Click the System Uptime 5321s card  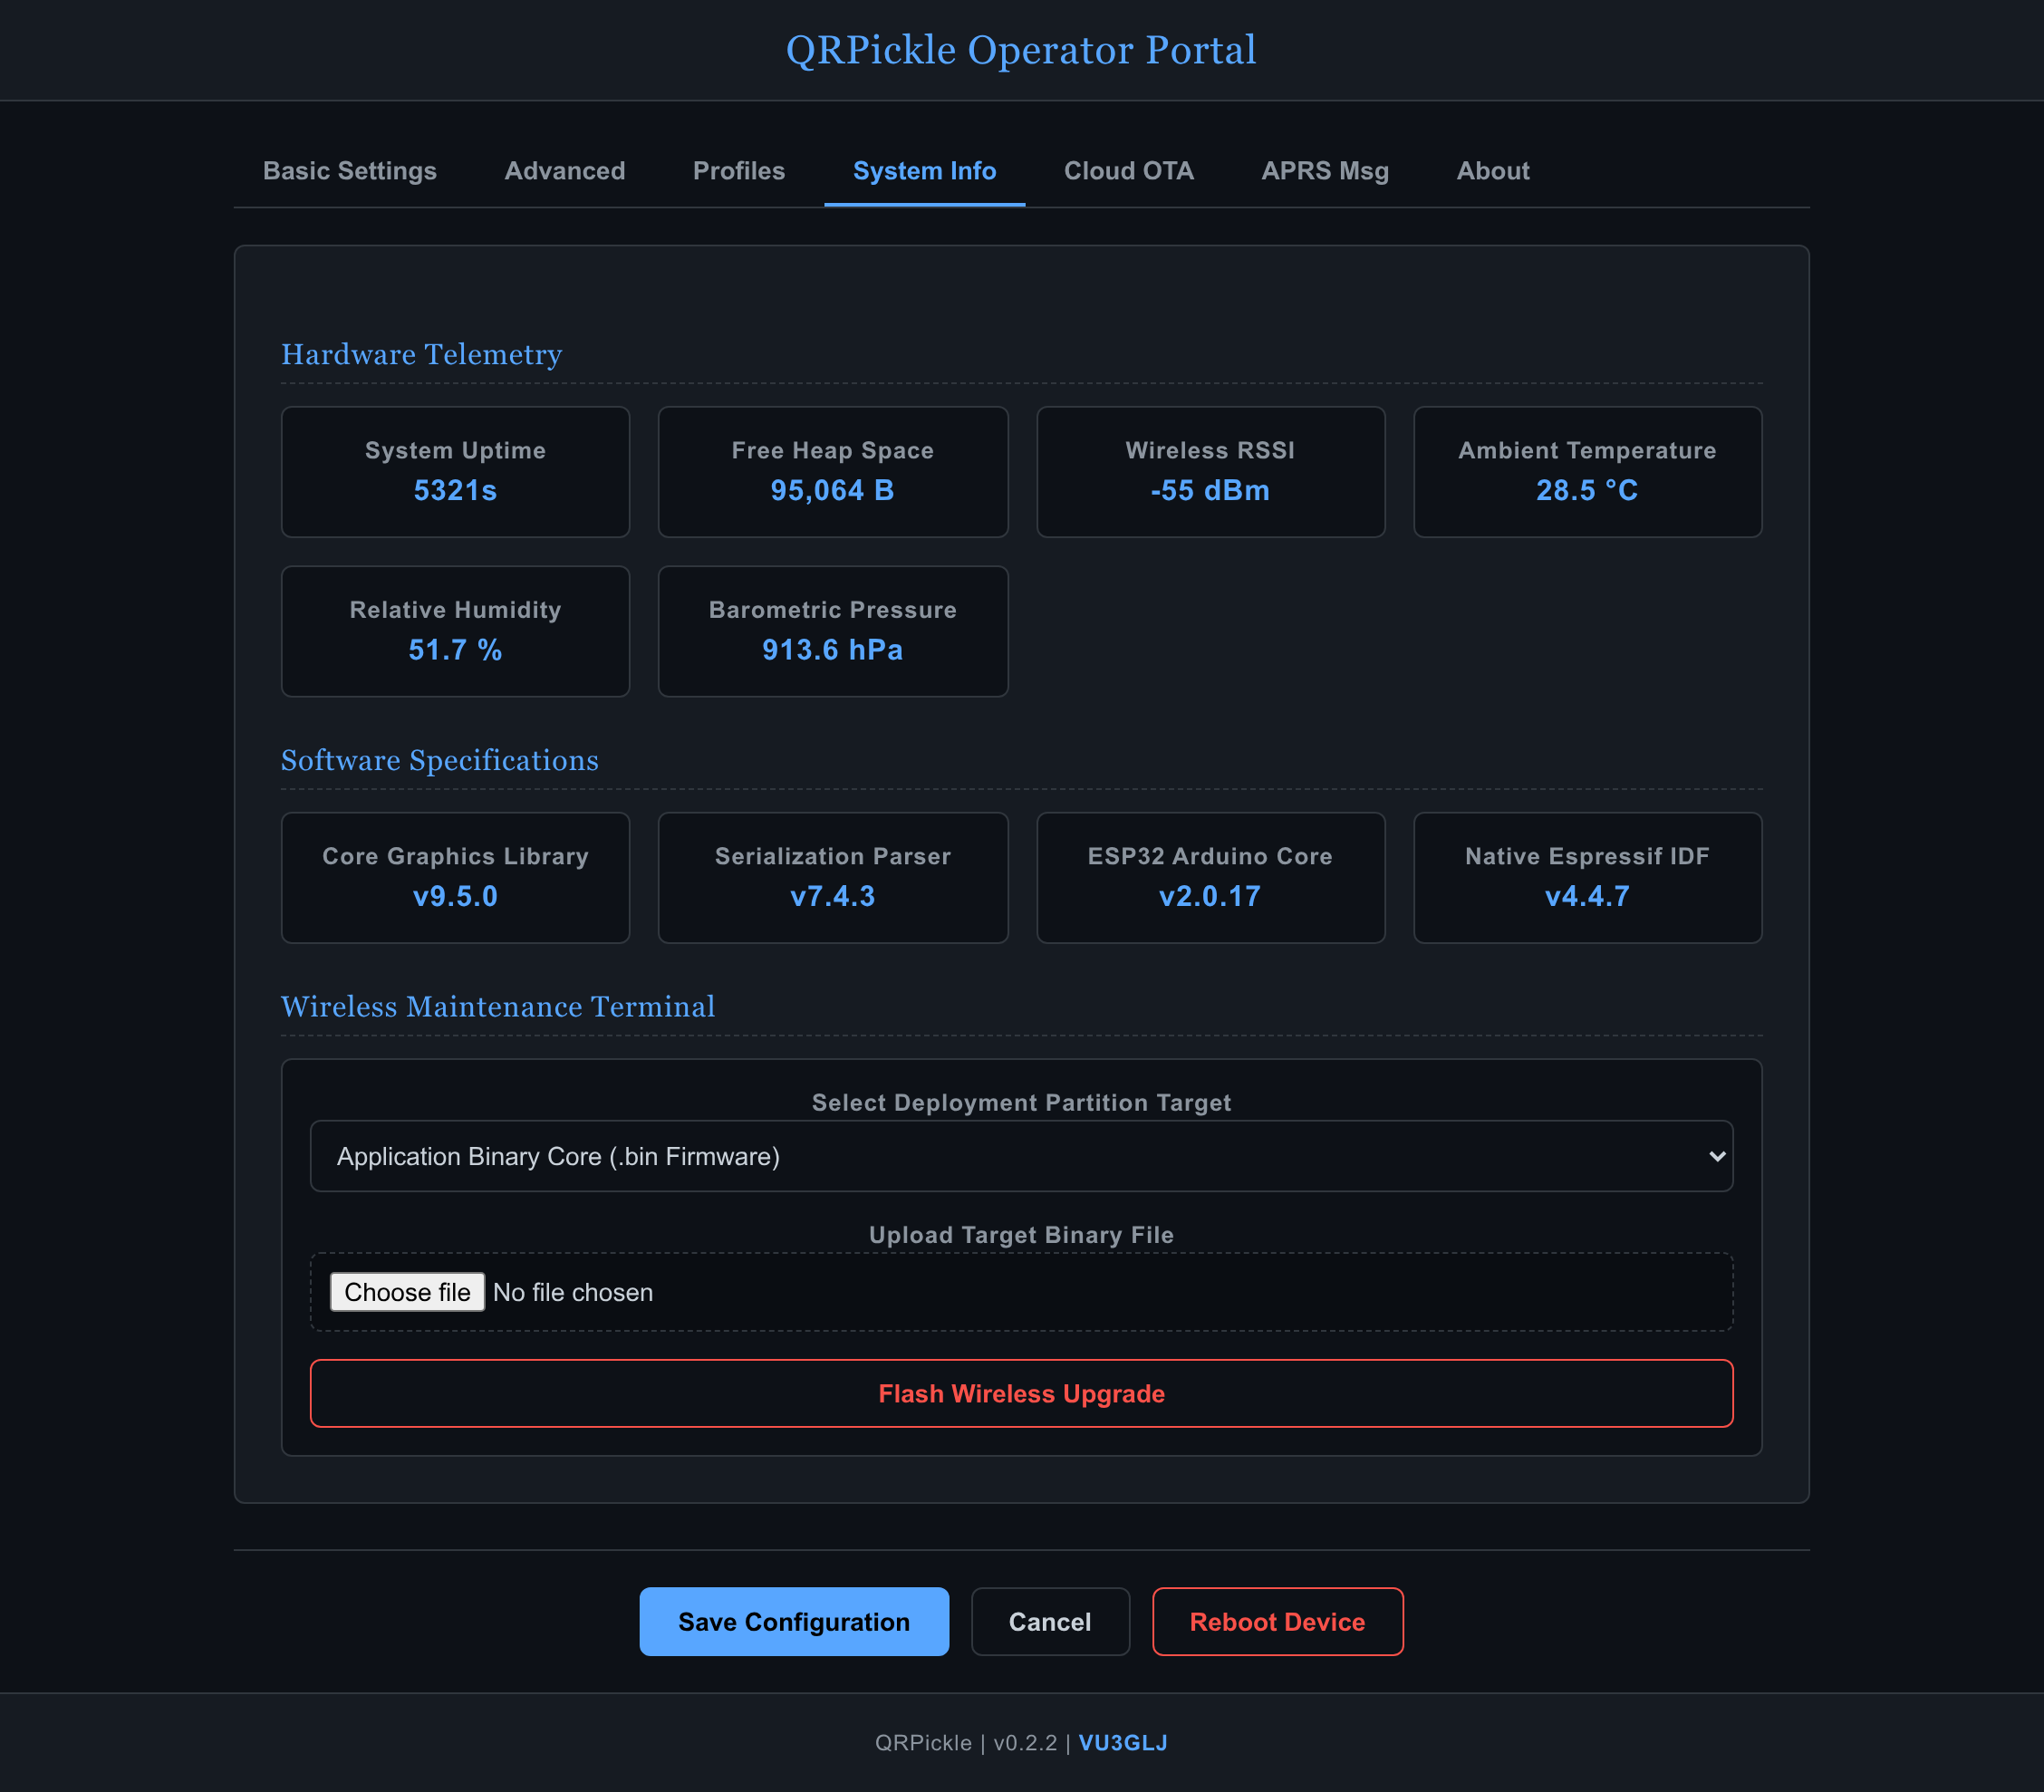pos(455,472)
